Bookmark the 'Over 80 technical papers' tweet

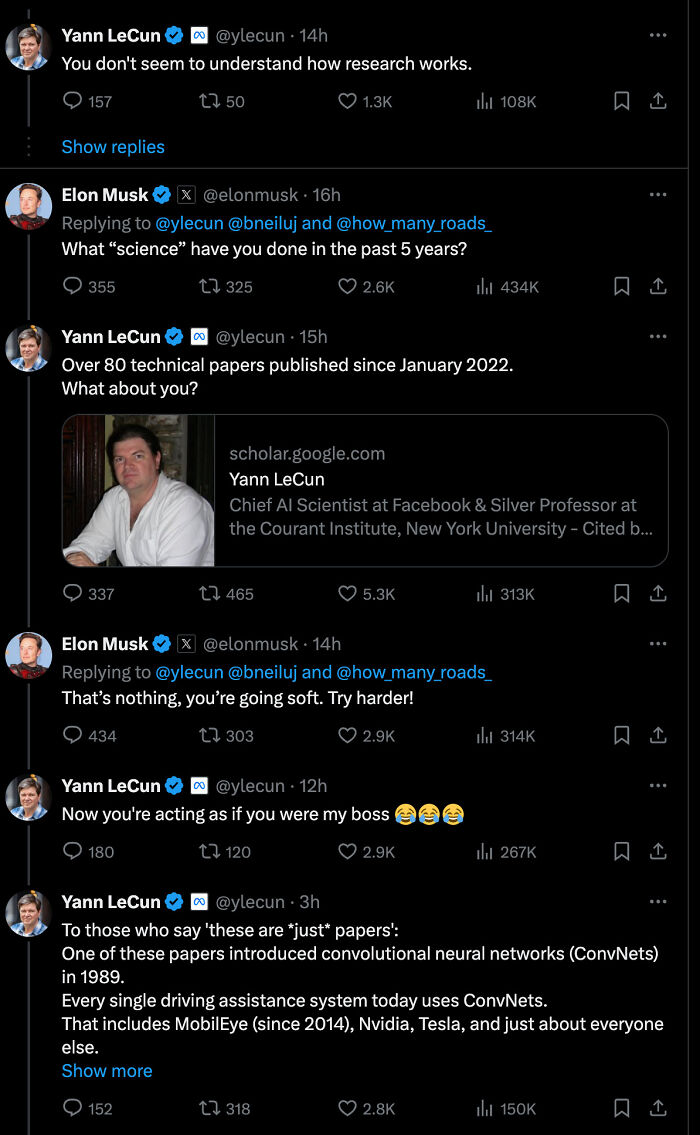click(x=621, y=593)
